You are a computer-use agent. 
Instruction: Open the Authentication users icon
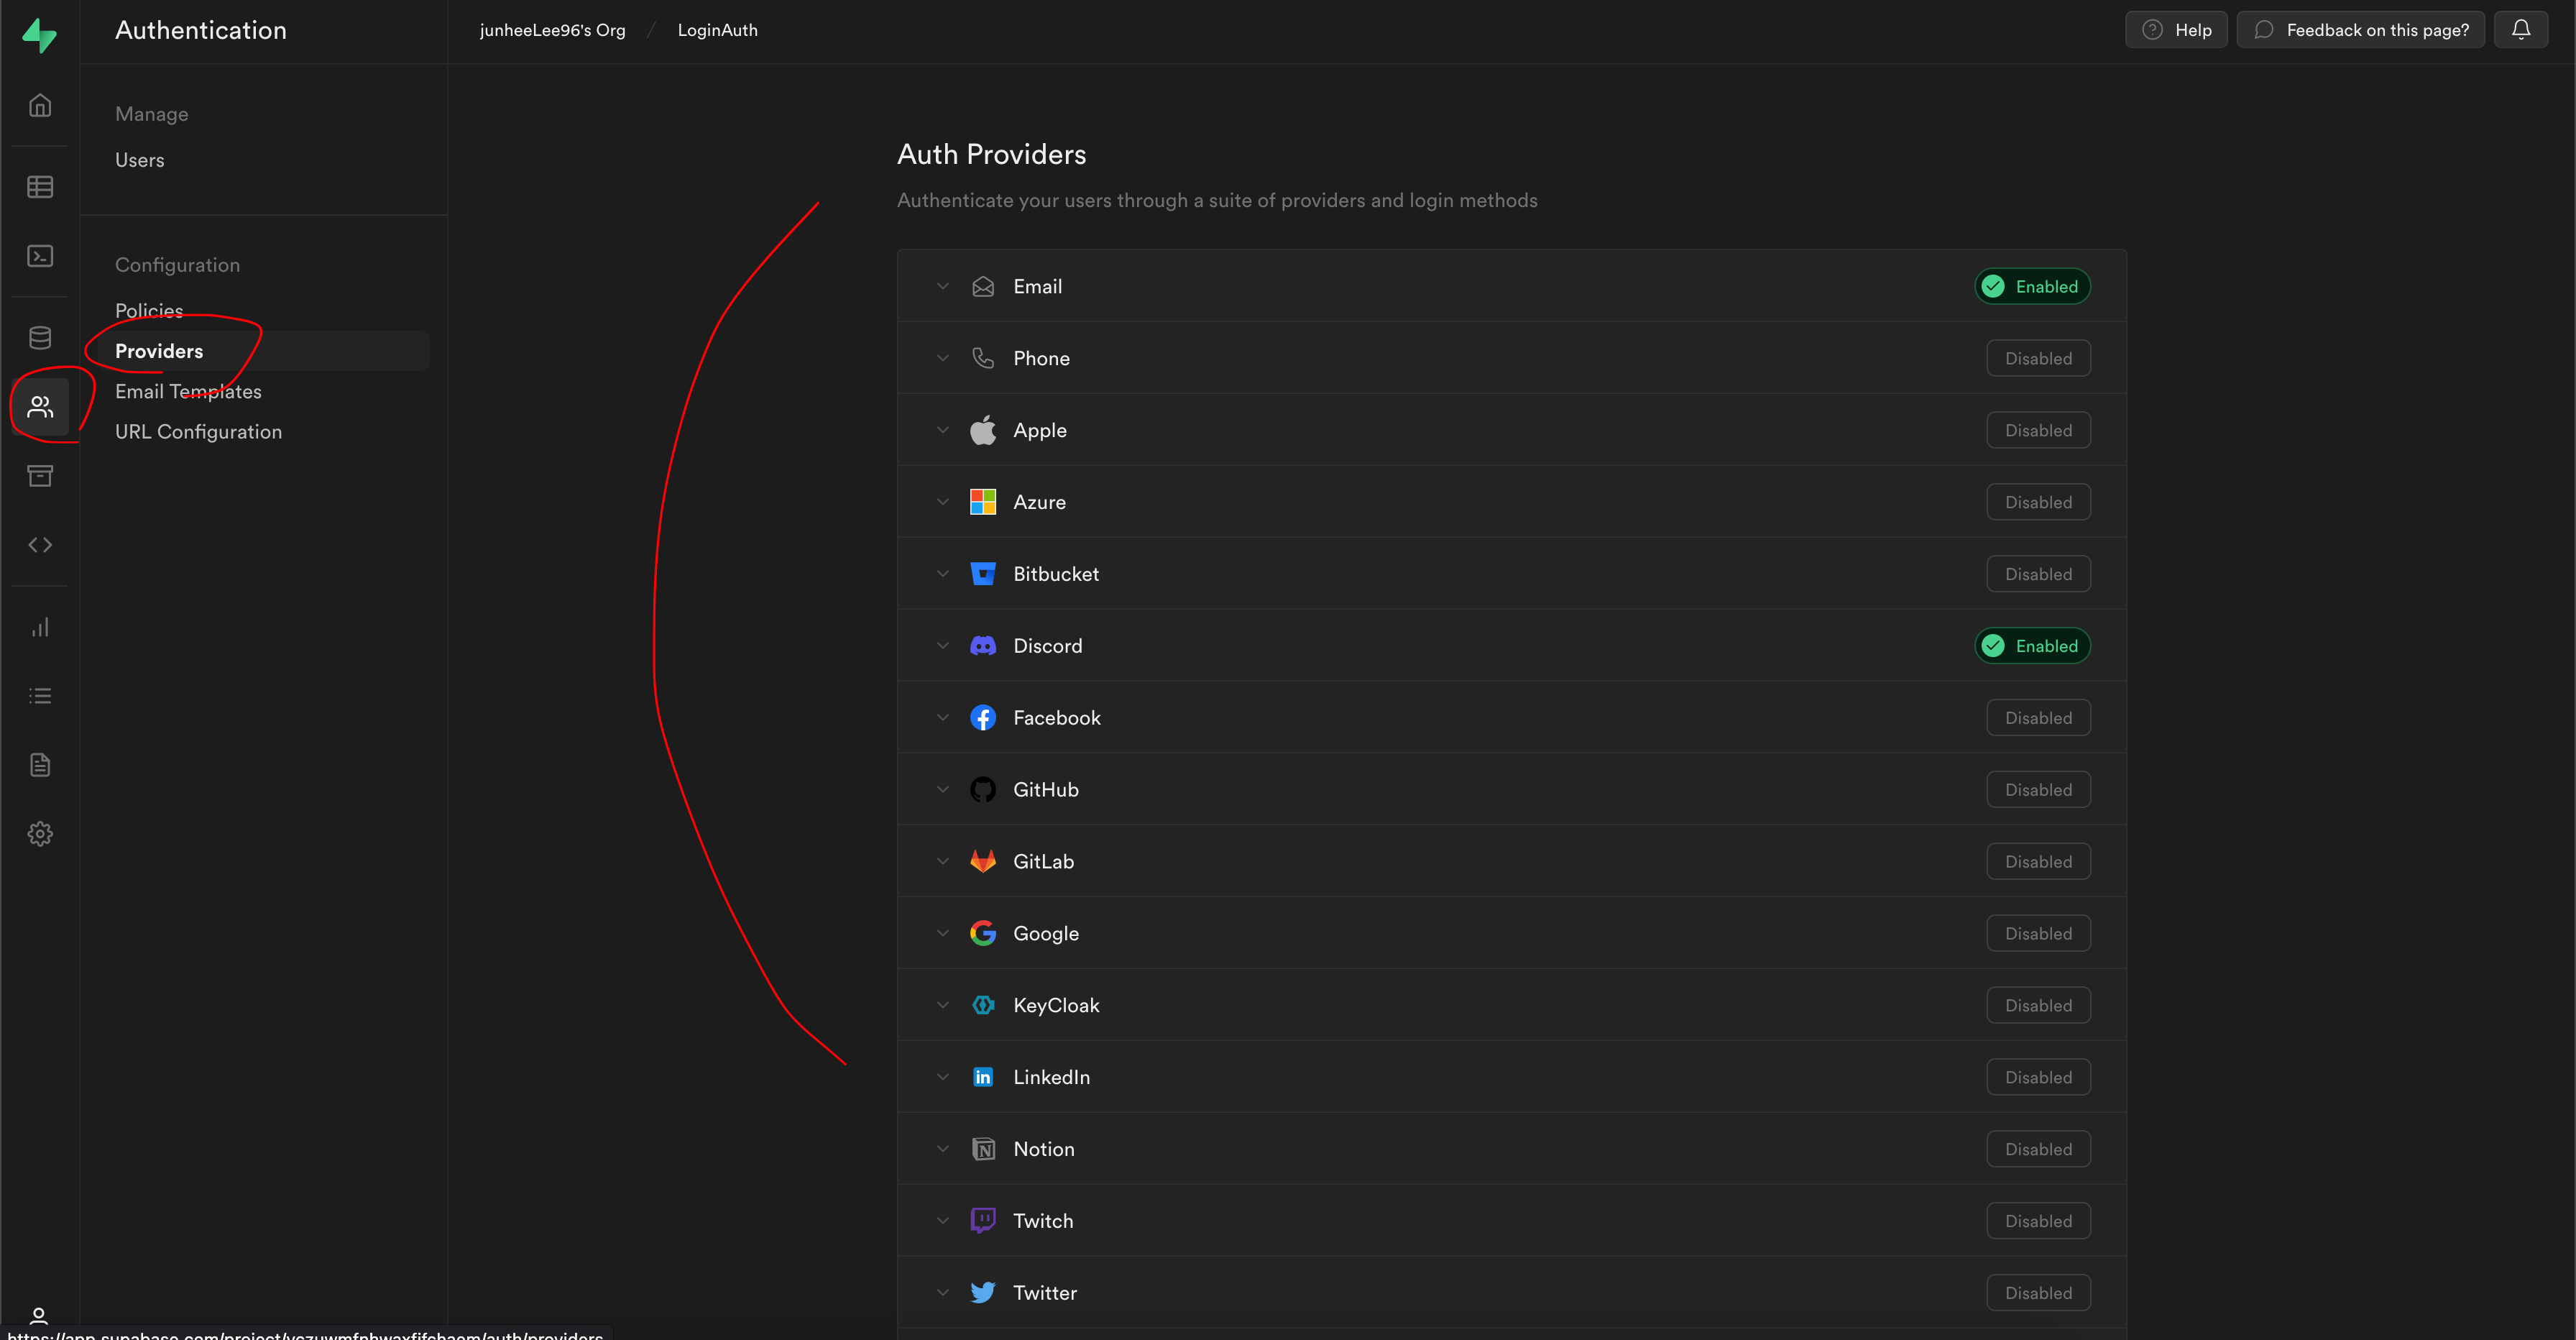pyautogui.click(x=40, y=407)
